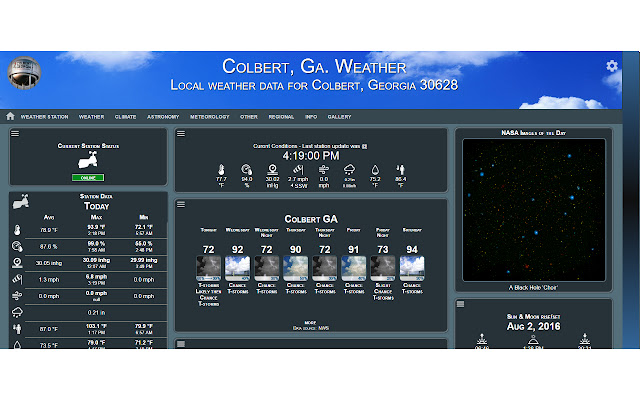Screen dimensions: 640x400
Task: Click the windsock icon in Station Data table
Action: 17,279
